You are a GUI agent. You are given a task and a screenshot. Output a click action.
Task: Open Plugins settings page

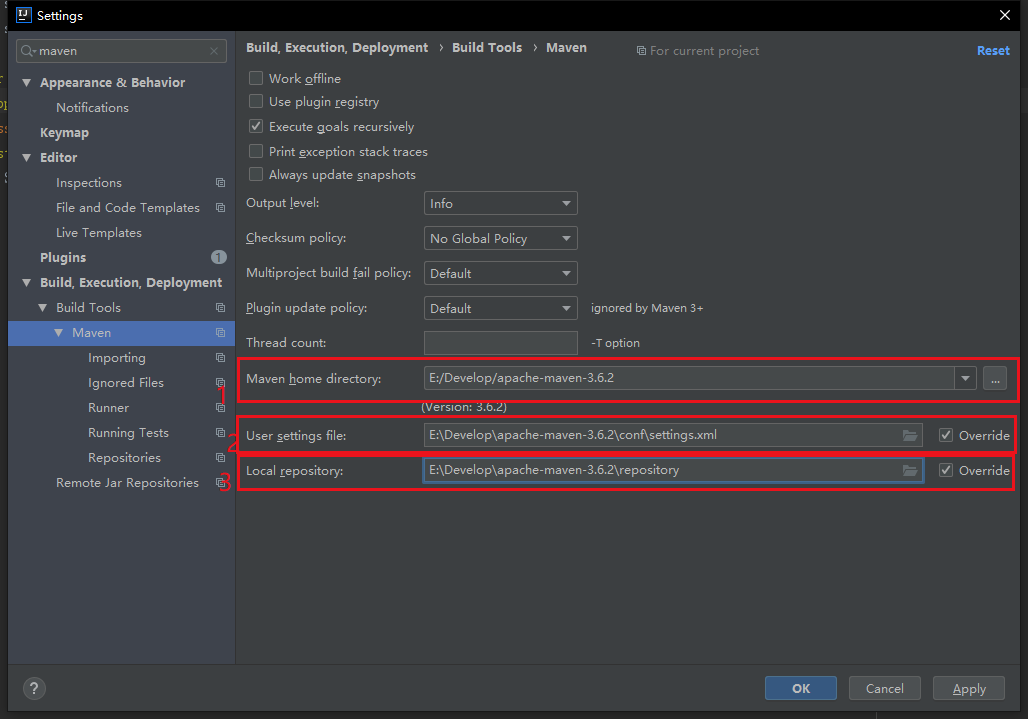[63, 258]
